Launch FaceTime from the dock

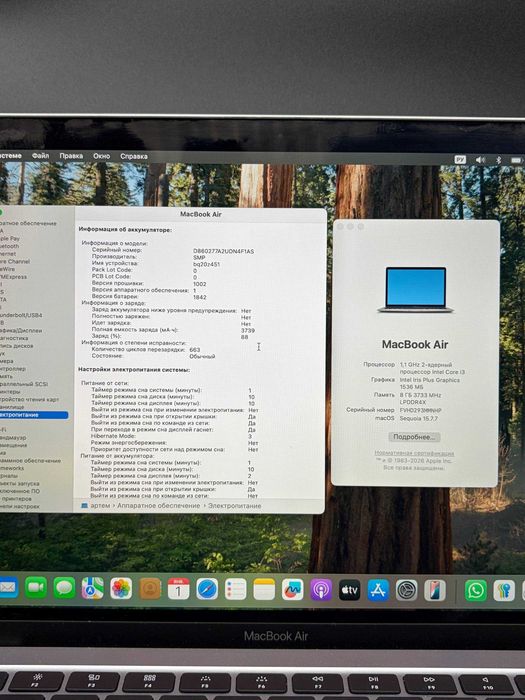pos(36,588)
